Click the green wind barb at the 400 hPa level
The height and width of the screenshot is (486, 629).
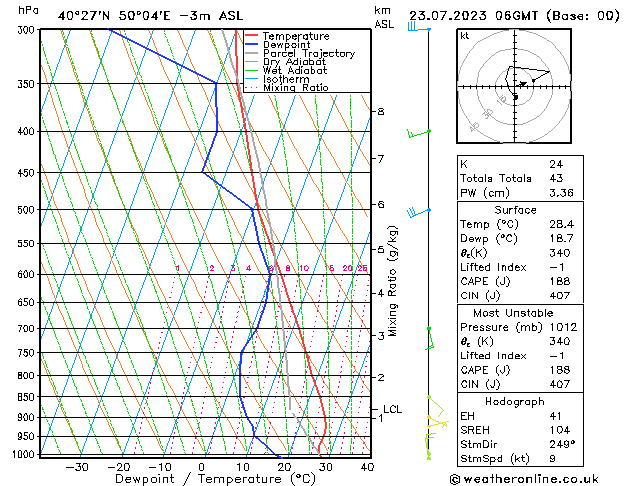pyautogui.click(x=419, y=133)
